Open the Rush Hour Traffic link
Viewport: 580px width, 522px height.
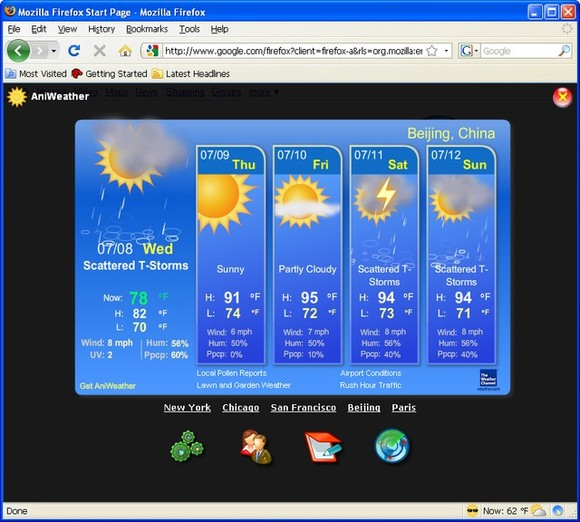click(x=370, y=385)
